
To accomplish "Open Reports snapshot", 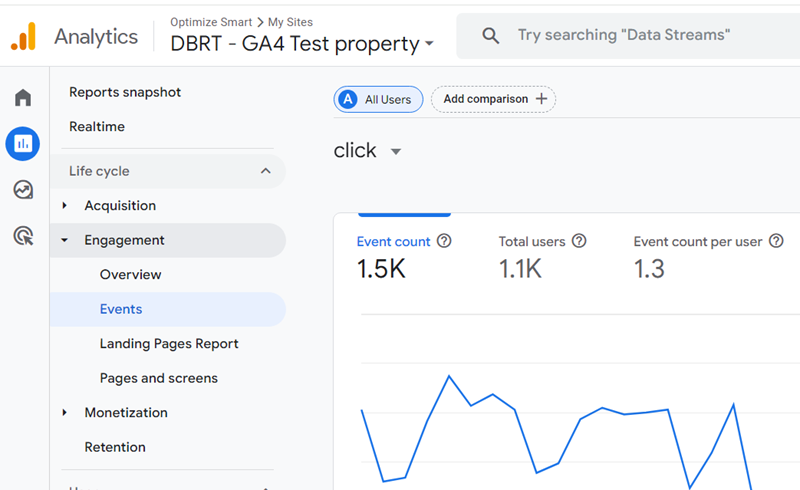I will pyautogui.click(x=125, y=92).
